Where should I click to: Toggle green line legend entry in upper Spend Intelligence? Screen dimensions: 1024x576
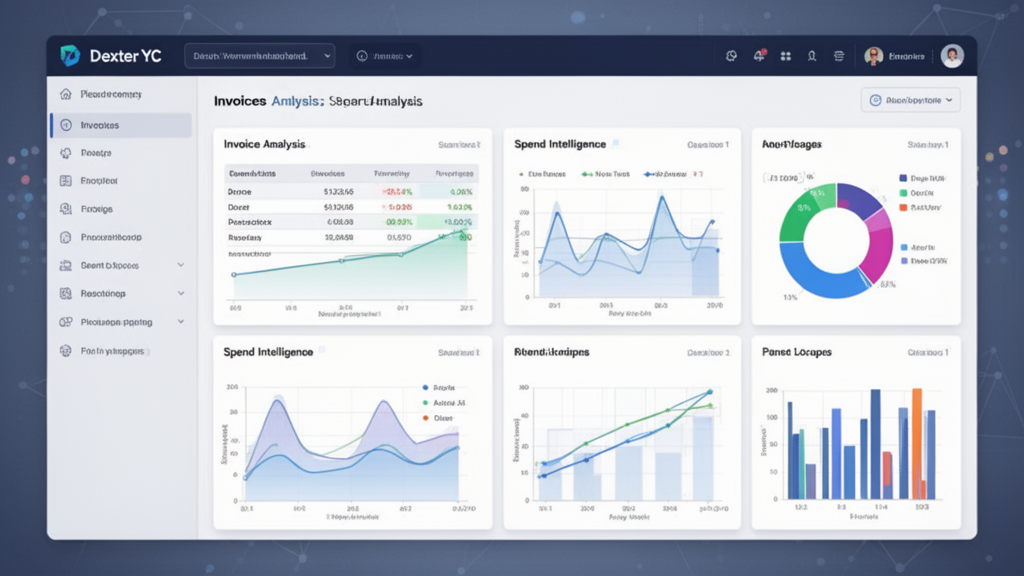tap(605, 174)
